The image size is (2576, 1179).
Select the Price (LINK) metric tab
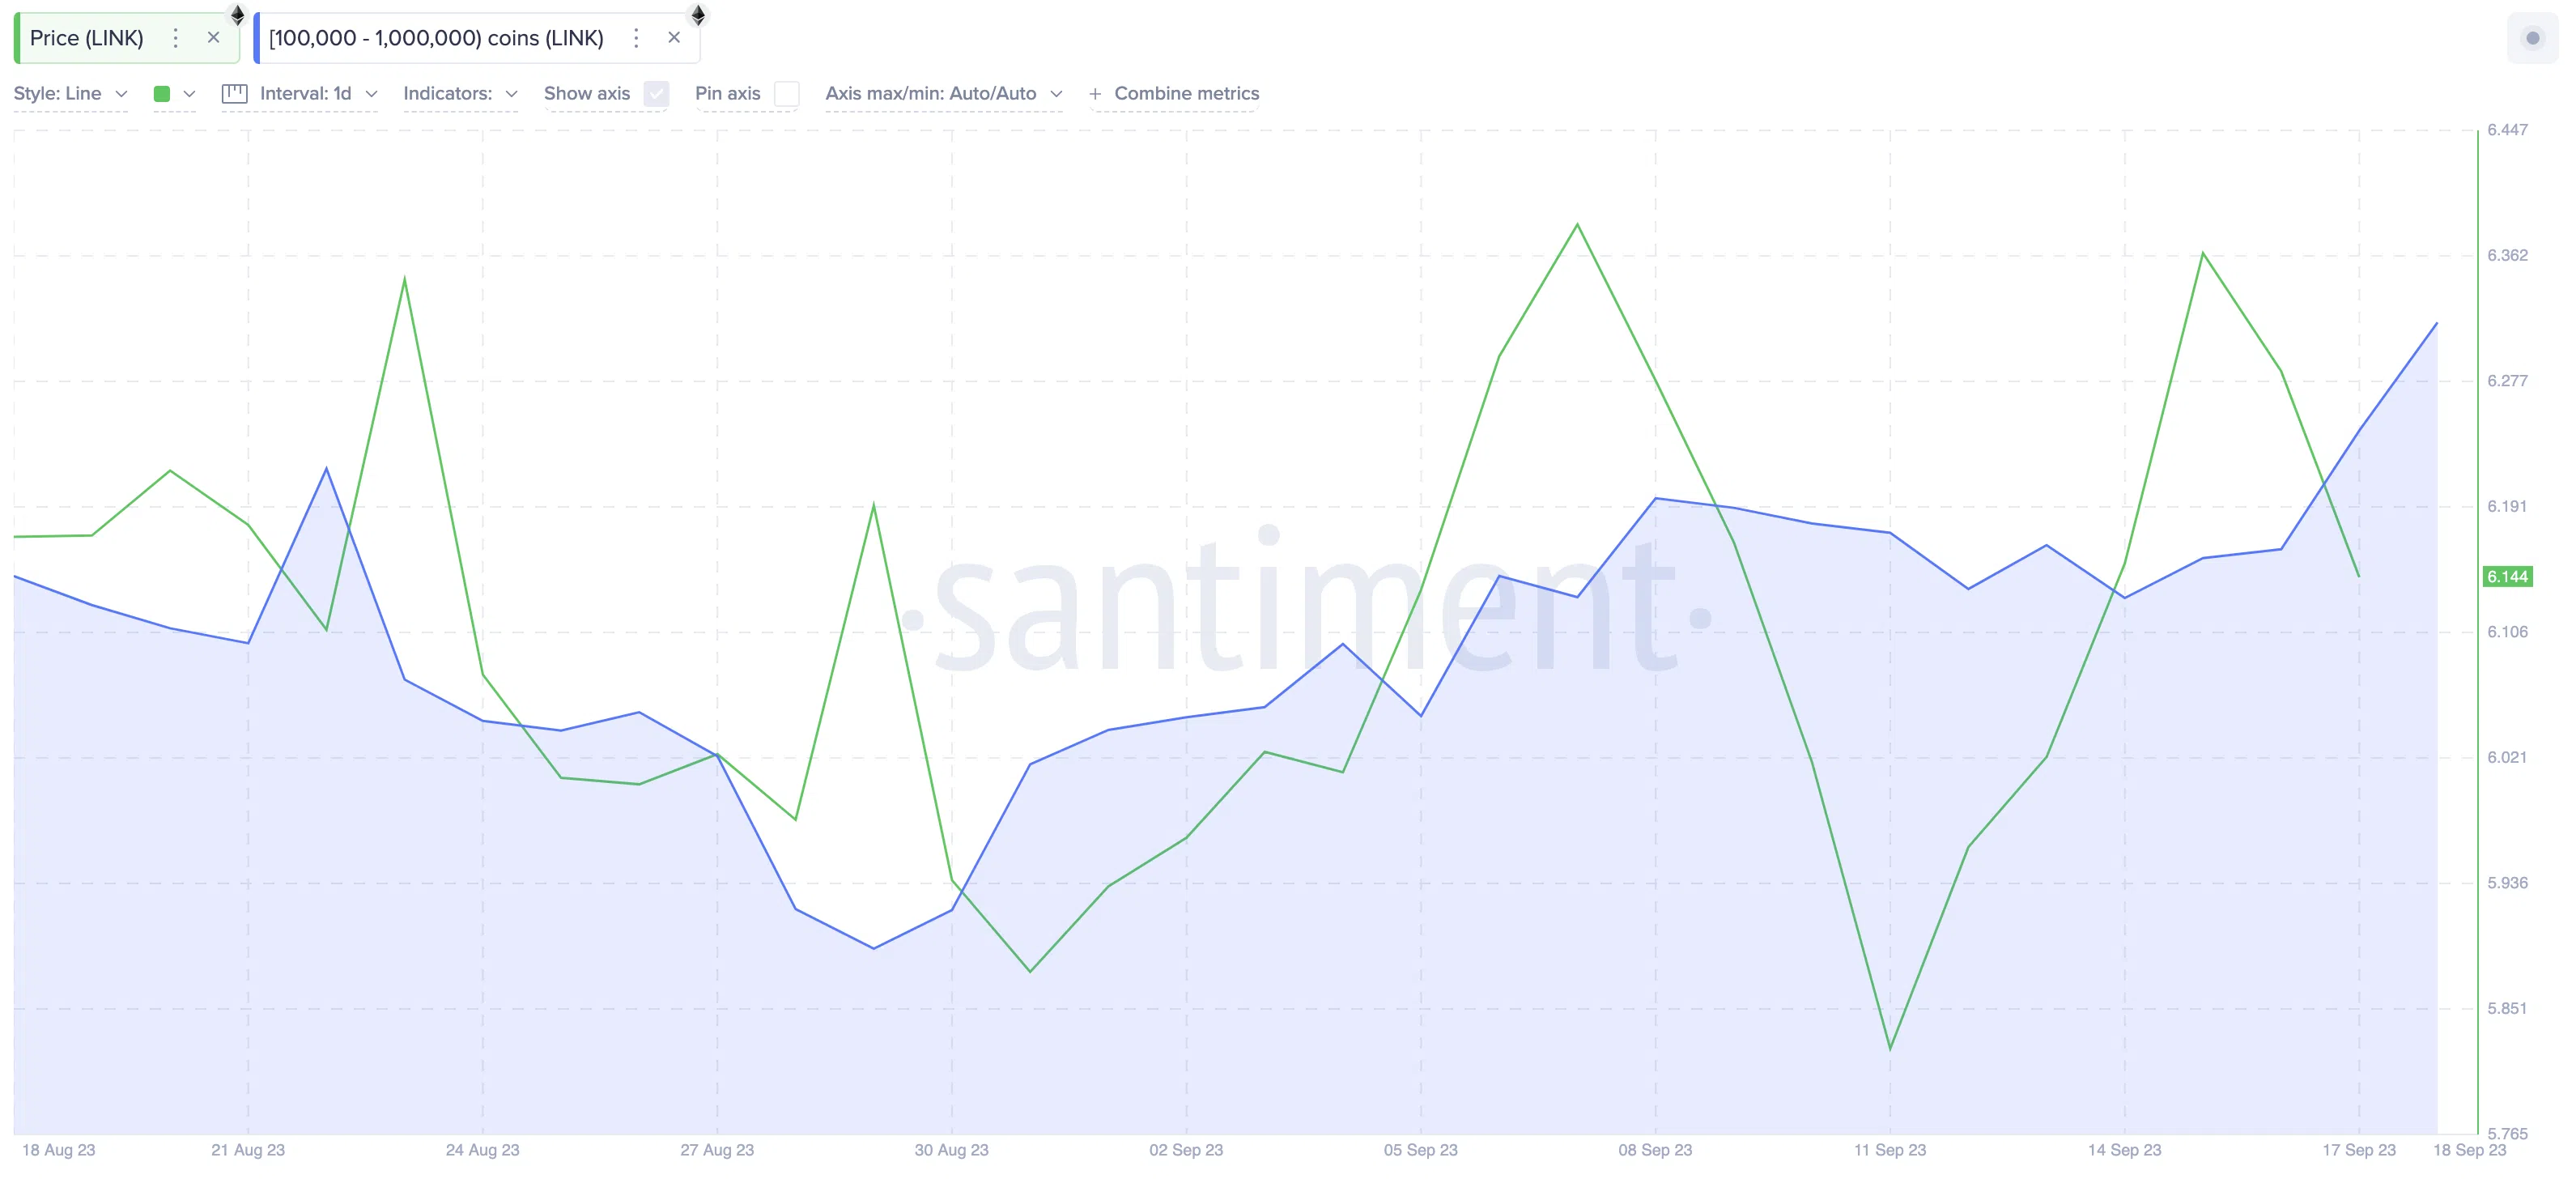[x=87, y=38]
